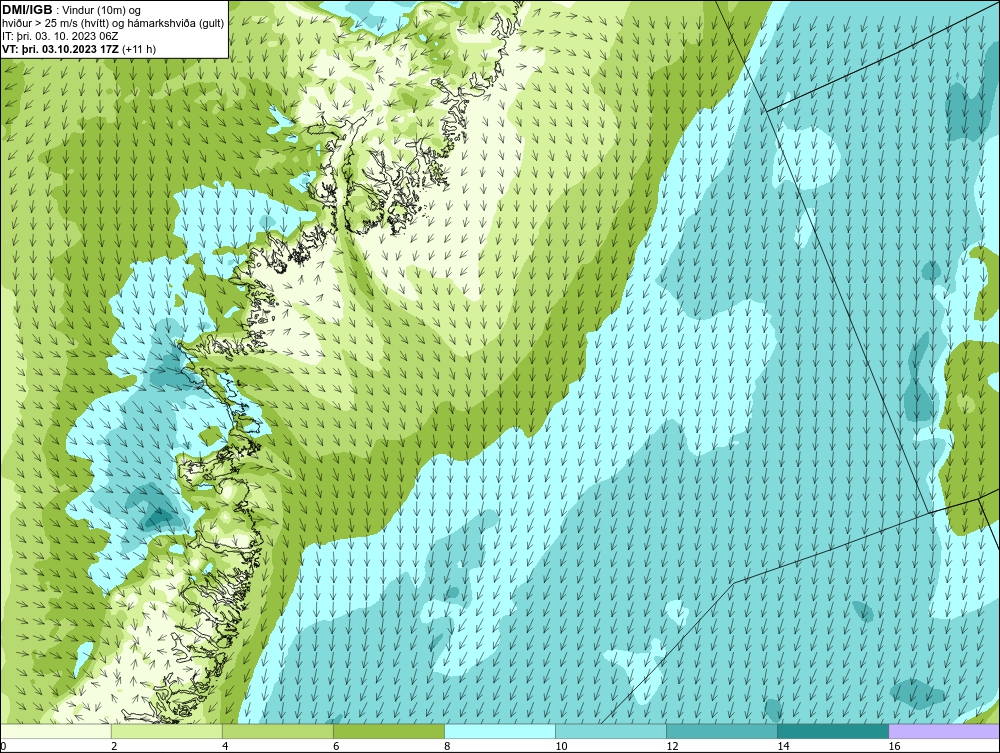Click the 8–10 m/s pale cyan legend swatch
The width and height of the screenshot is (1000, 753).
pyautogui.click(x=499, y=731)
